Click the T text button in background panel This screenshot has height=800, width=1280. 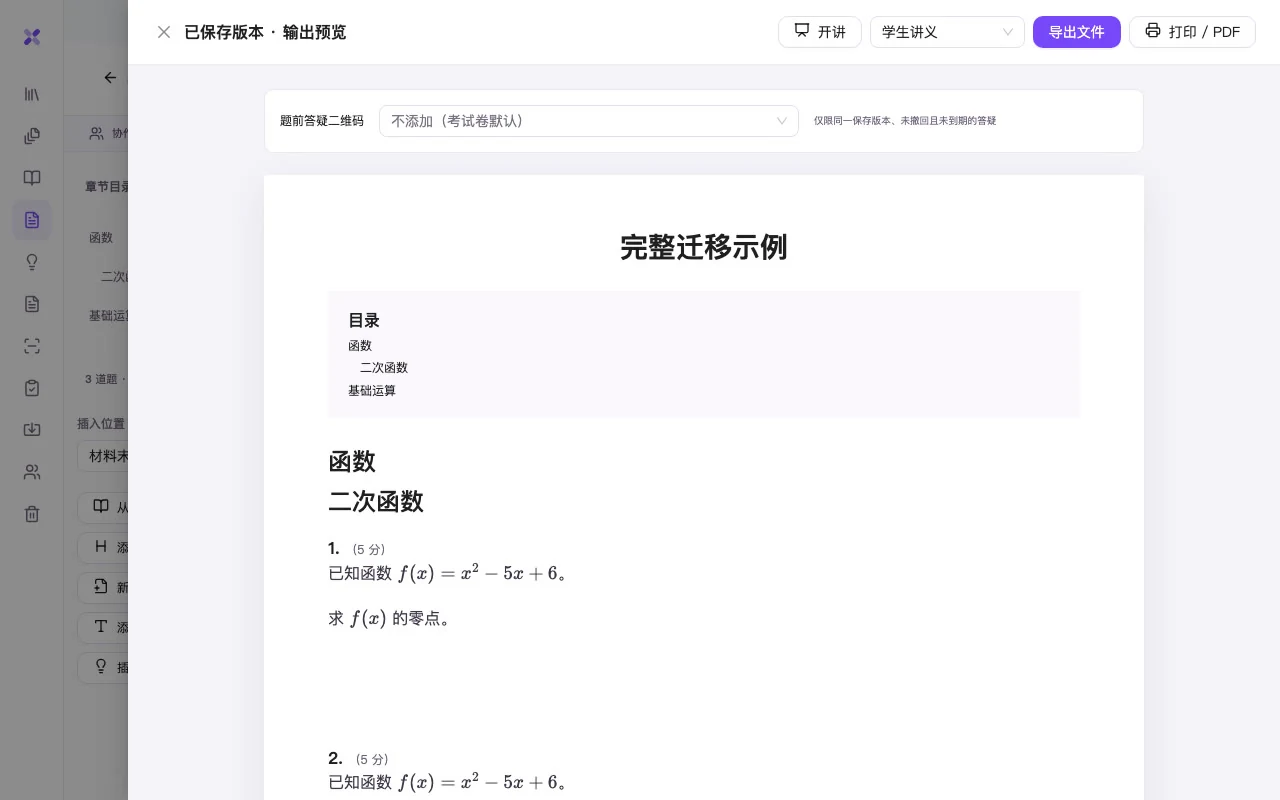[101, 627]
